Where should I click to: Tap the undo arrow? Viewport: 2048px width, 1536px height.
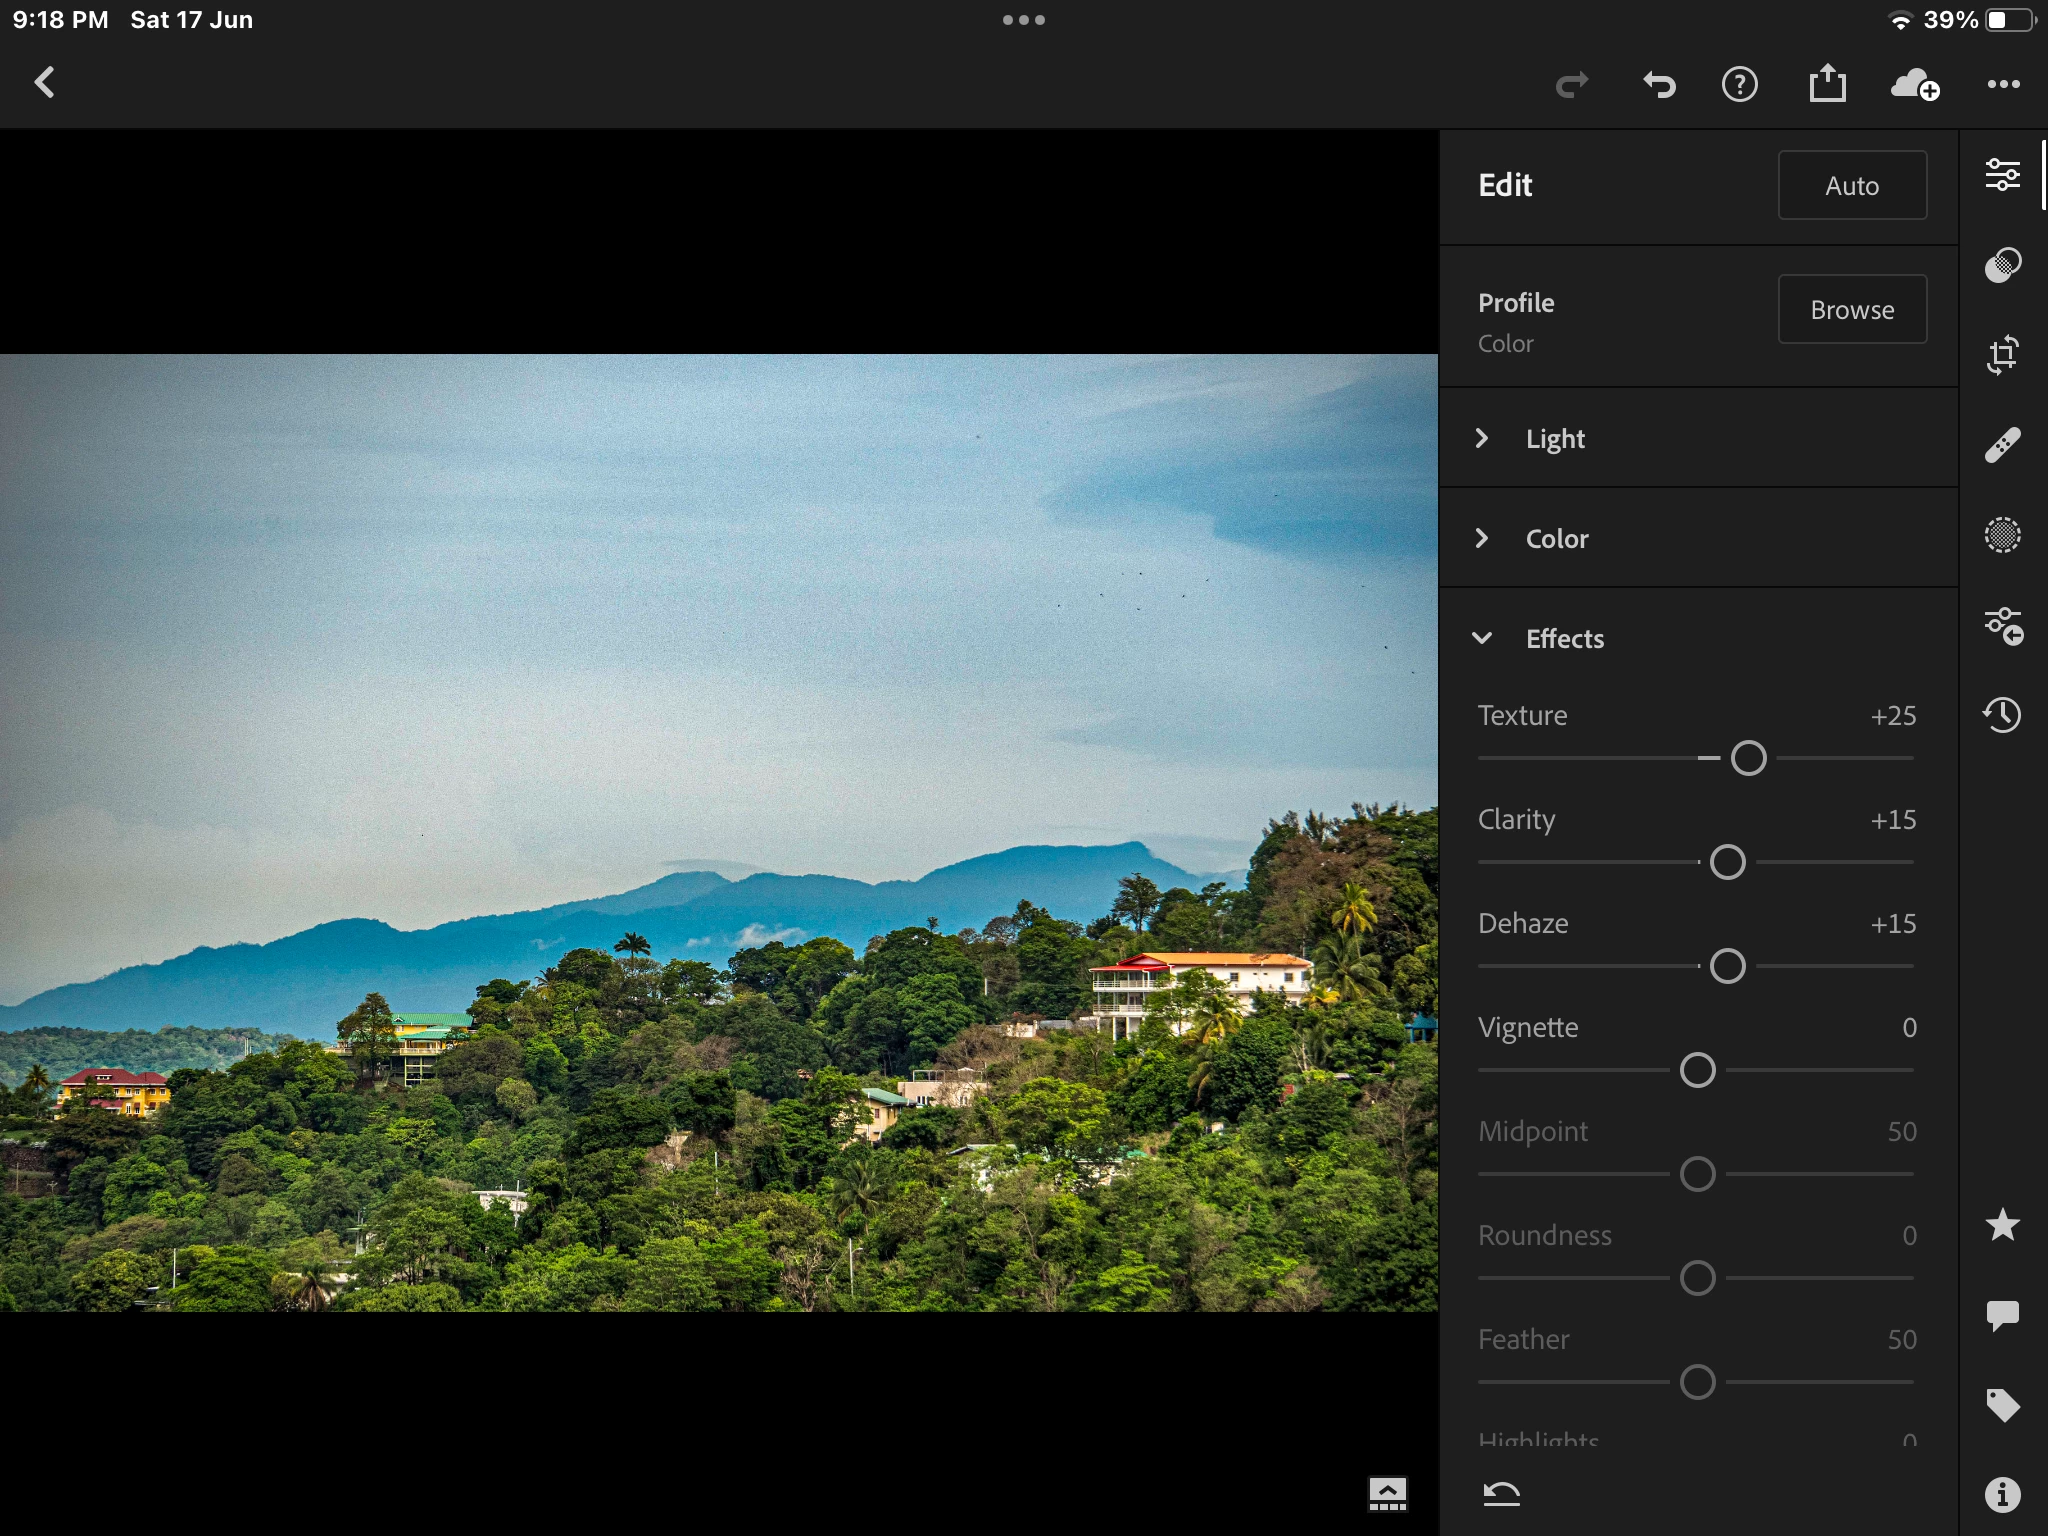click(x=1659, y=84)
